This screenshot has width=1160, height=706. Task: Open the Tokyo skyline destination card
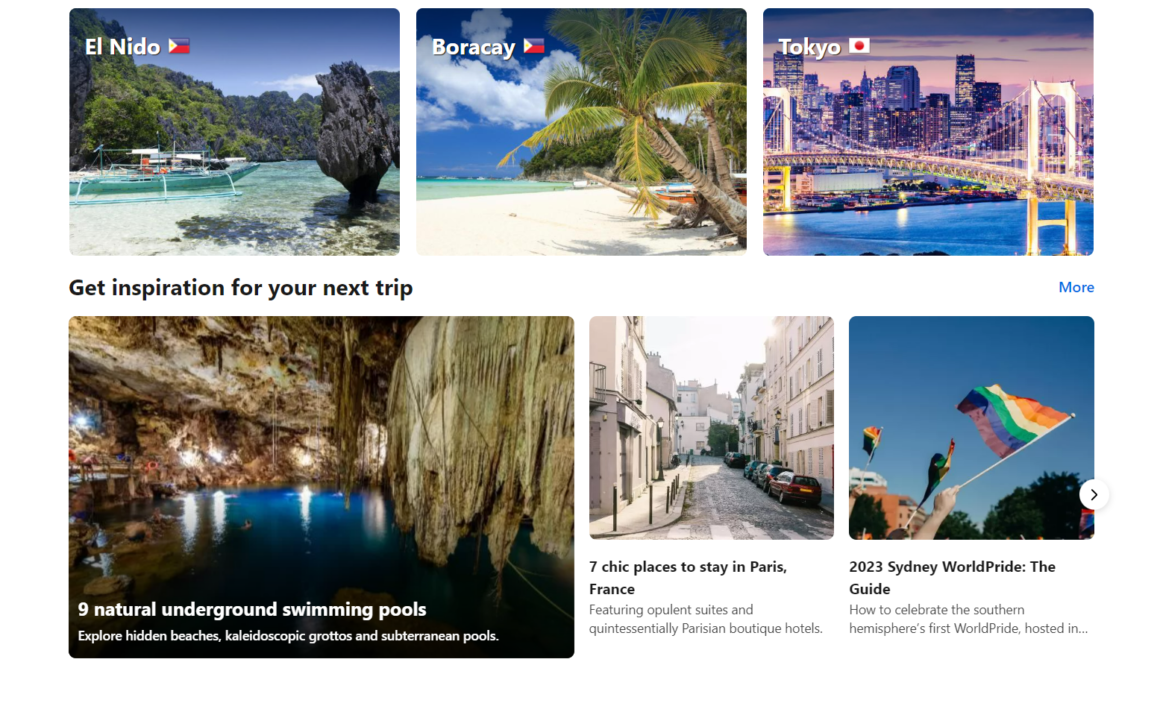[928, 132]
